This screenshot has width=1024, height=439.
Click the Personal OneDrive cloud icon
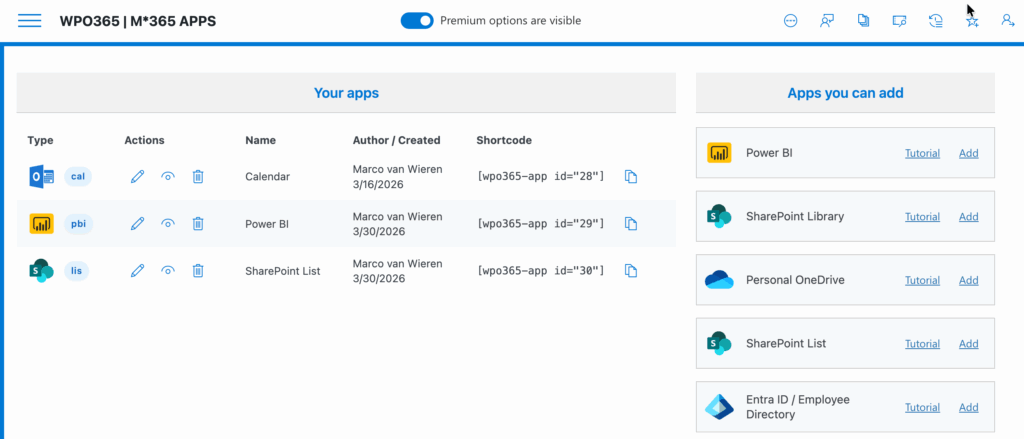[x=719, y=280]
